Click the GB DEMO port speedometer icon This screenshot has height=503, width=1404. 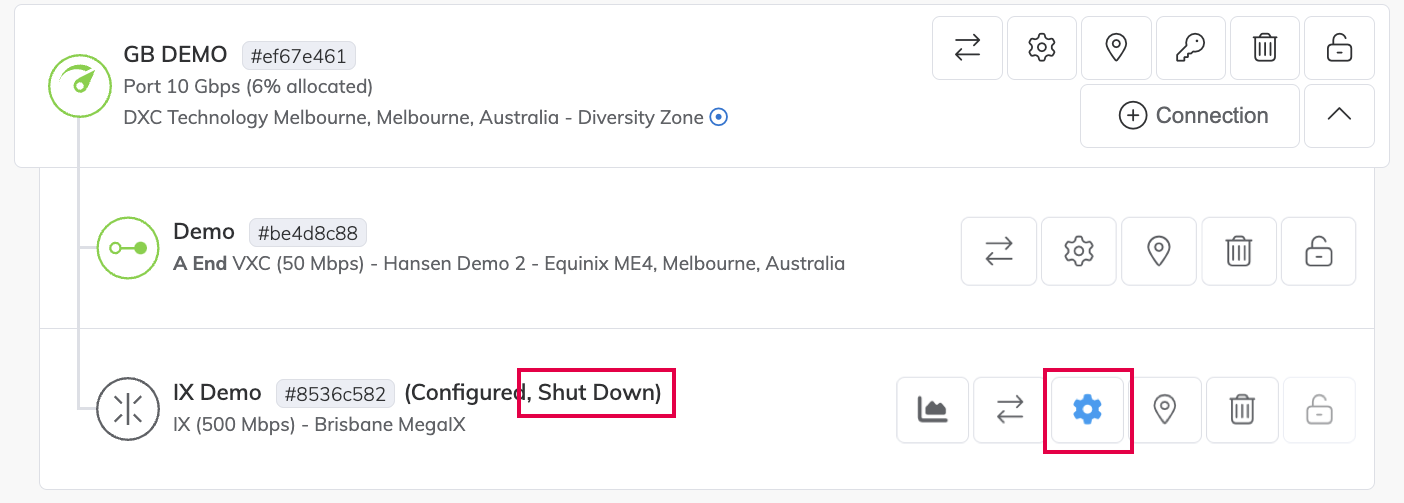pyautogui.click(x=79, y=85)
